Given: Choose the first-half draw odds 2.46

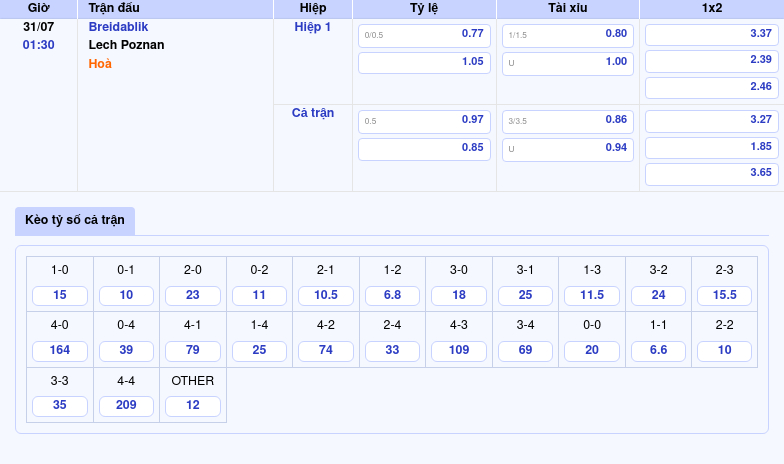Looking at the screenshot, I should pos(711,87).
